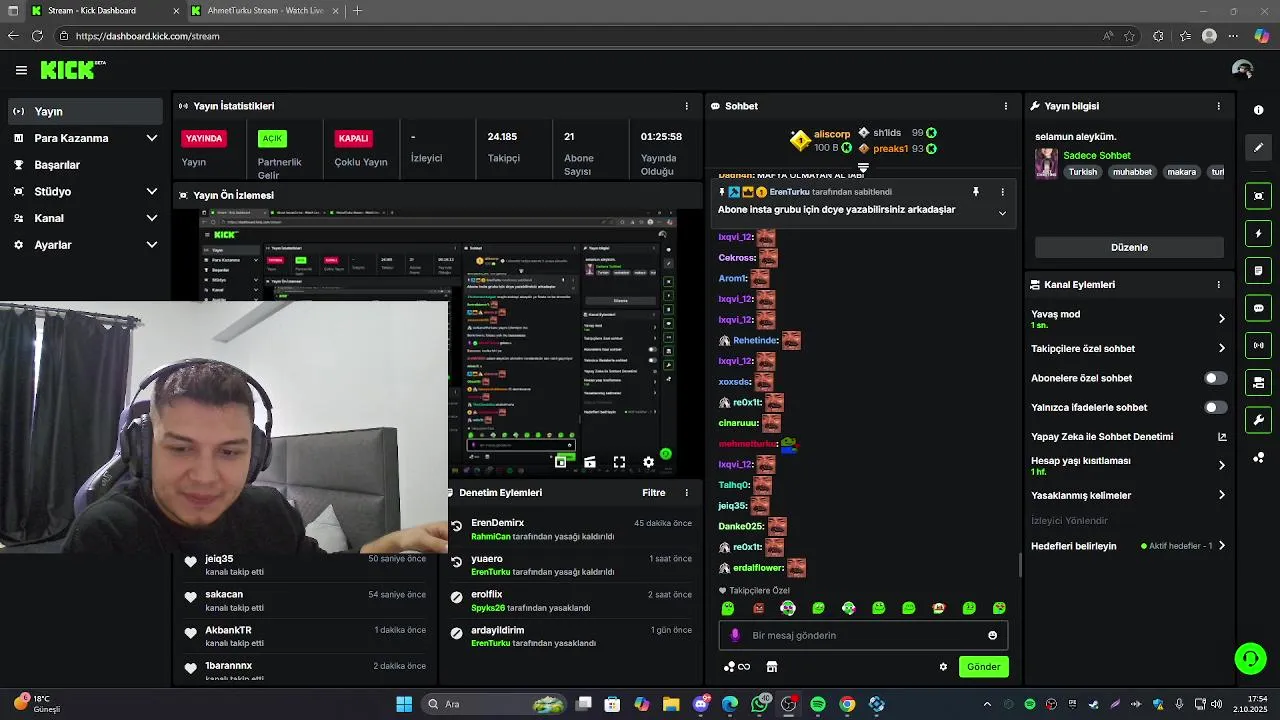This screenshot has height=720, width=1280.
Task: Open Spotify from the taskbar
Action: 818,704
